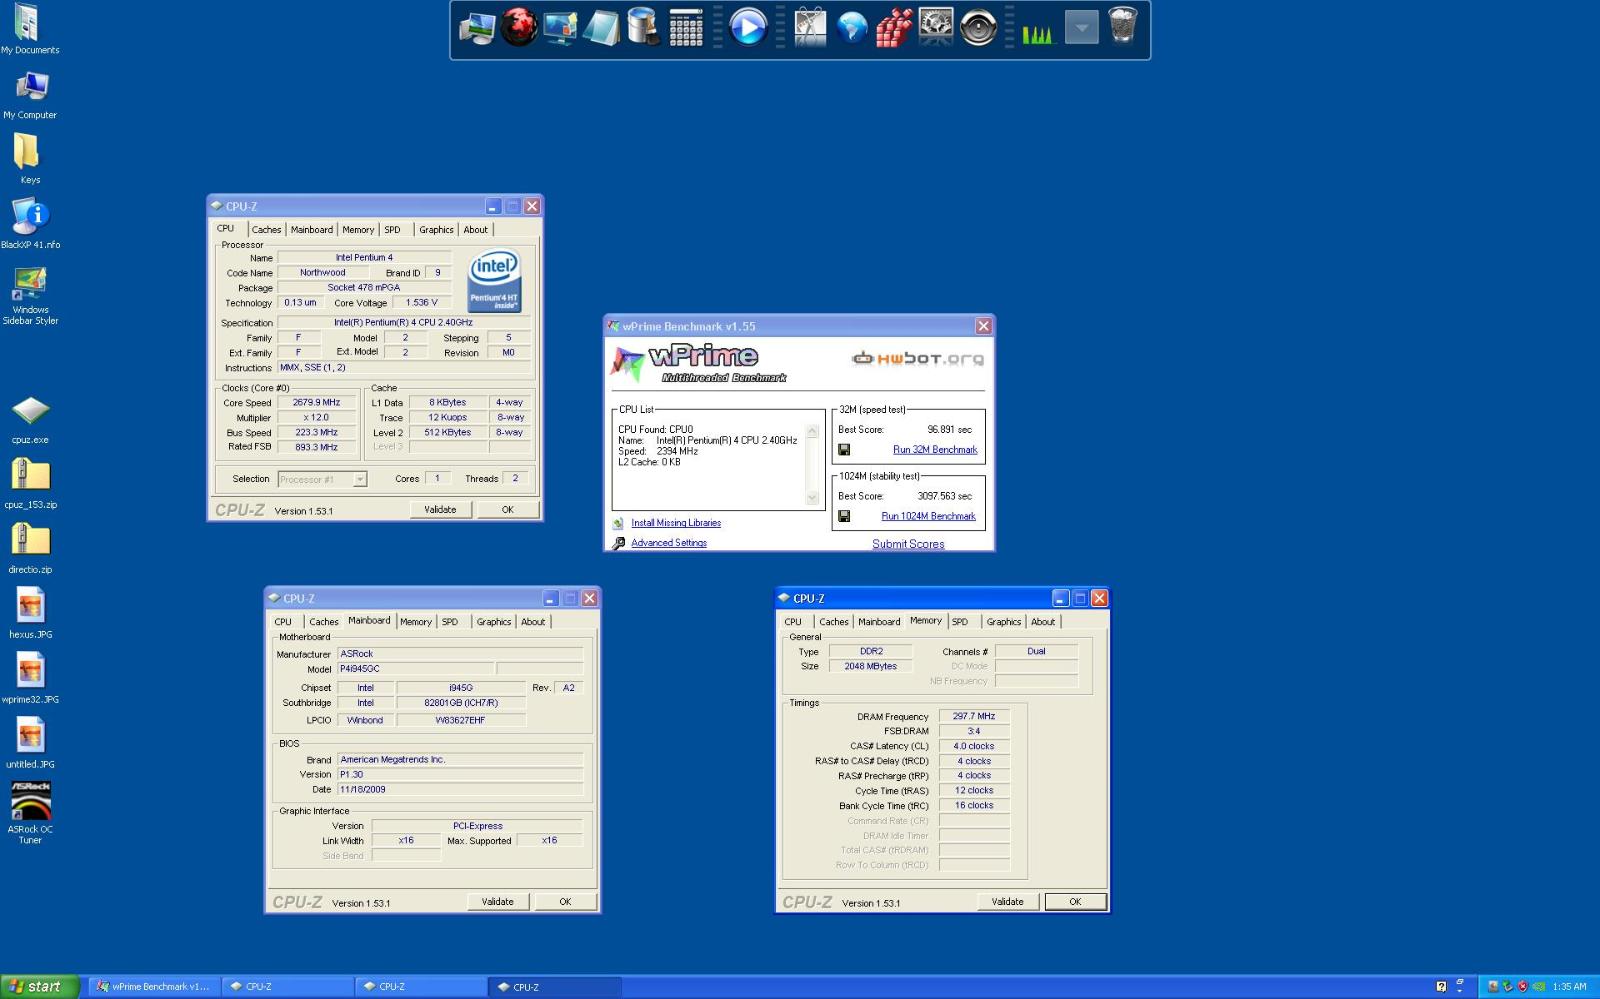
Task: Open the red cubes registry dock icon
Action: coord(894,28)
